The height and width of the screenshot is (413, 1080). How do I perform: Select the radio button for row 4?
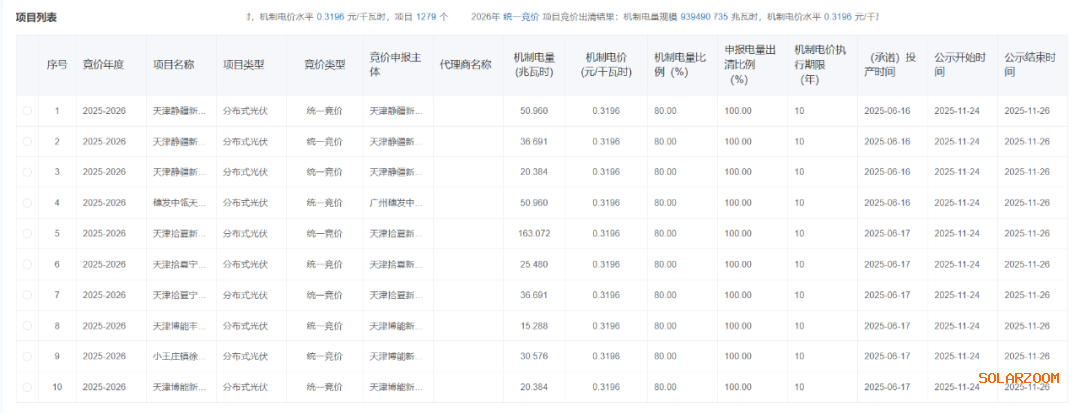27,203
